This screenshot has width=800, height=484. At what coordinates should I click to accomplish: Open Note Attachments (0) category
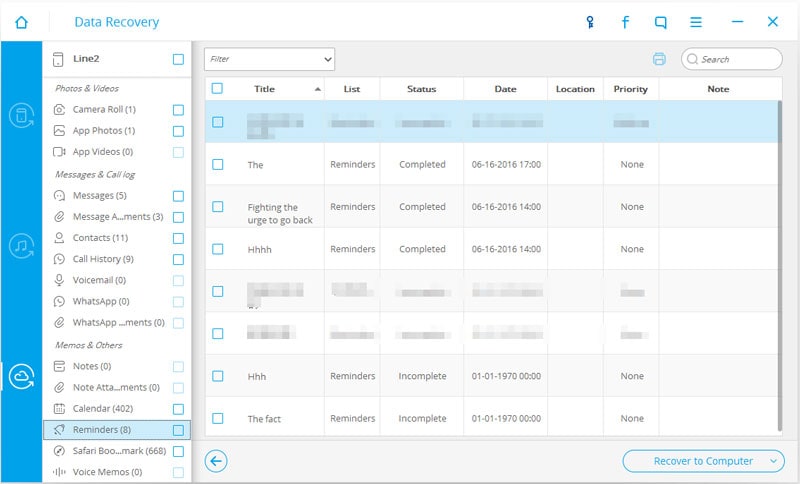[116, 388]
